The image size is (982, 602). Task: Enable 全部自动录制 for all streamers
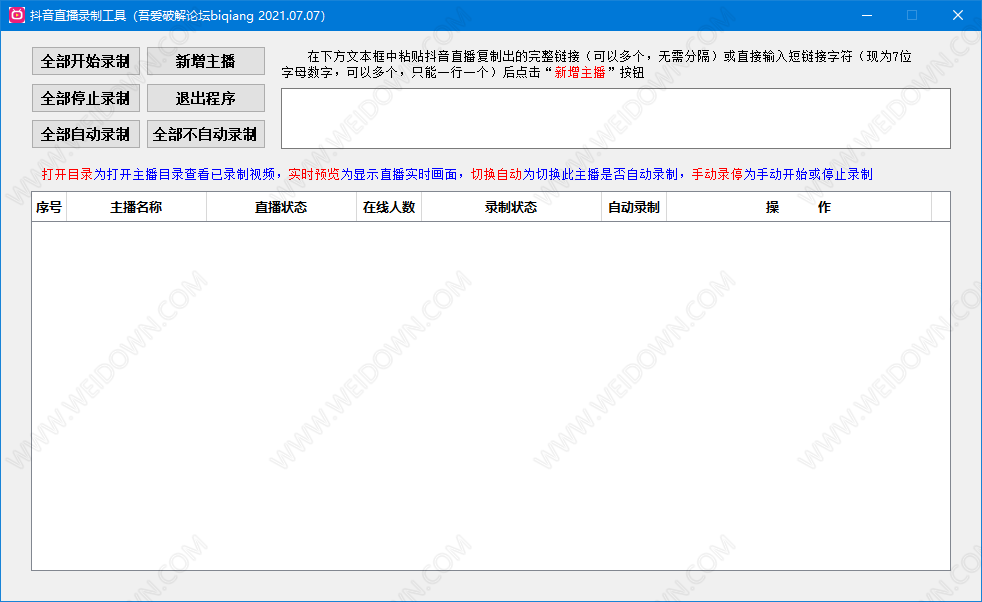click(86, 134)
